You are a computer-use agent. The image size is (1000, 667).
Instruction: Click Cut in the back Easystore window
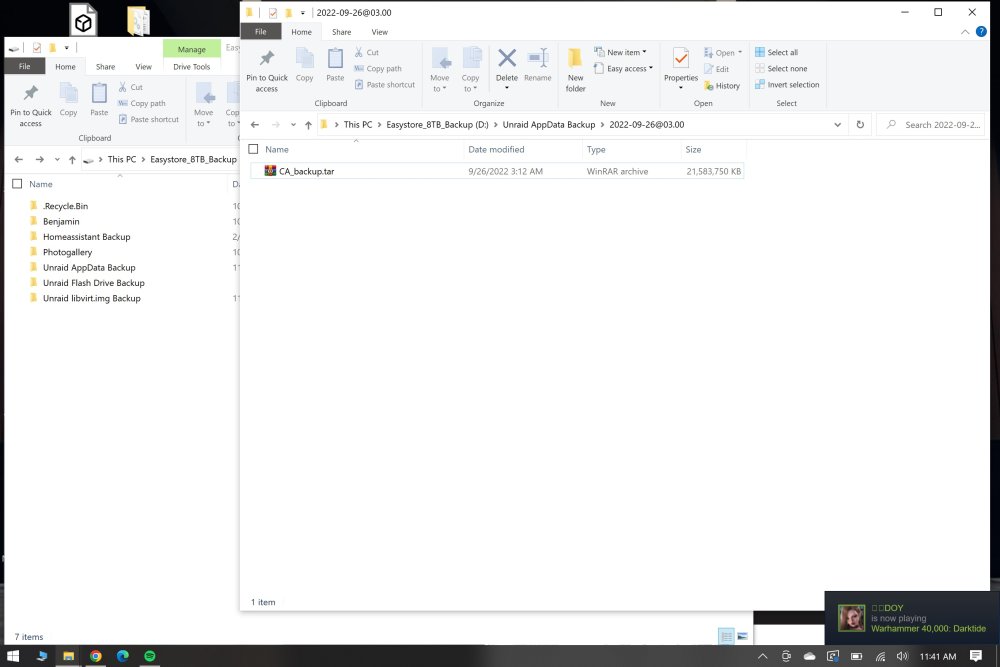pyautogui.click(x=131, y=87)
